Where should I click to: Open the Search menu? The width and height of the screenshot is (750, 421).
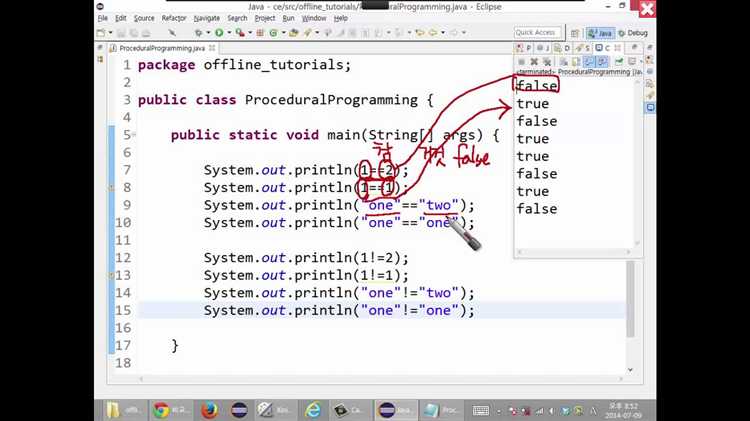pyautogui.click(x=237, y=18)
